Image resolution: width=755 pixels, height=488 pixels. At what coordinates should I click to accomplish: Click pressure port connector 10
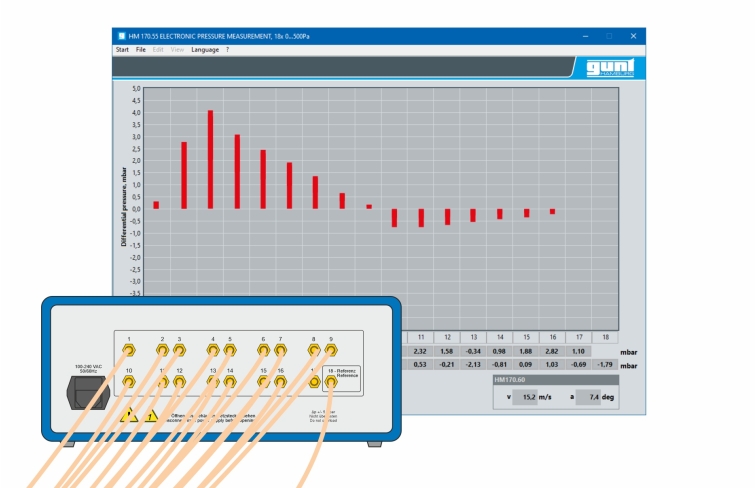pos(129,382)
